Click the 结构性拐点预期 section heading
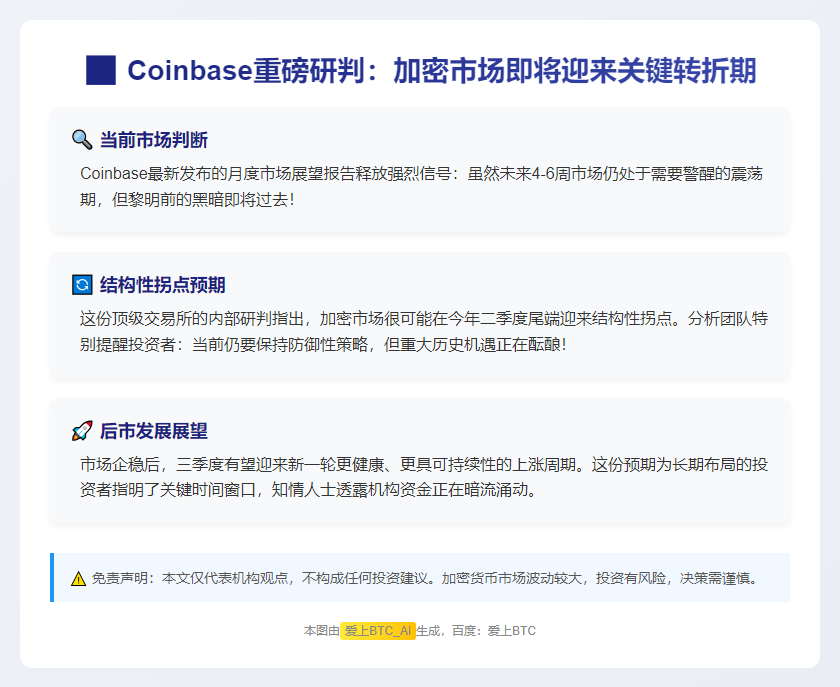Image resolution: width=840 pixels, height=687 pixels. click(x=162, y=285)
